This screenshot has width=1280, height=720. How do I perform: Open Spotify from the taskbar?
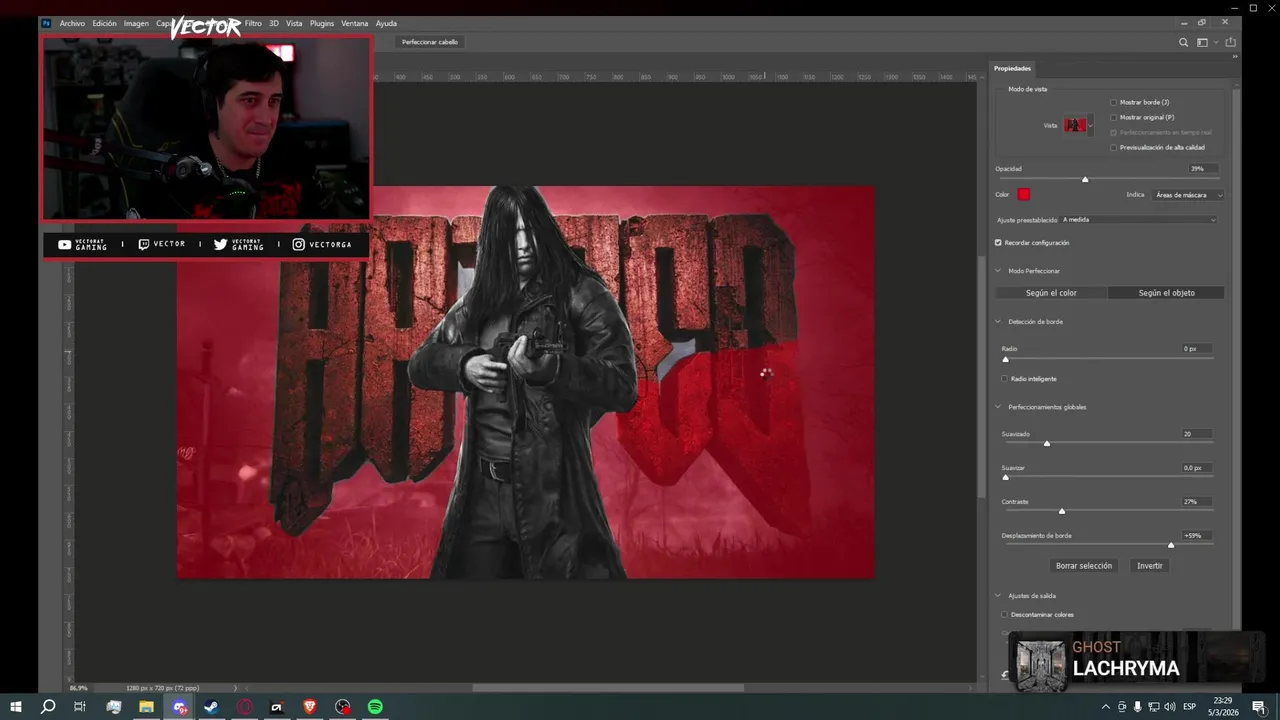coord(375,707)
